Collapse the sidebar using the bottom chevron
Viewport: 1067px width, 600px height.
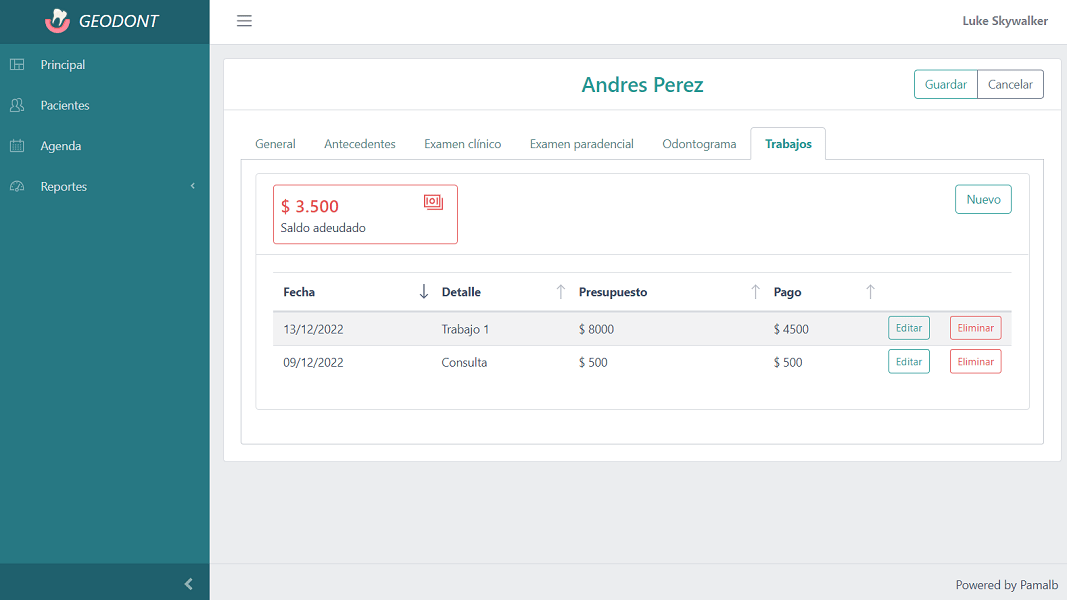tap(189, 584)
